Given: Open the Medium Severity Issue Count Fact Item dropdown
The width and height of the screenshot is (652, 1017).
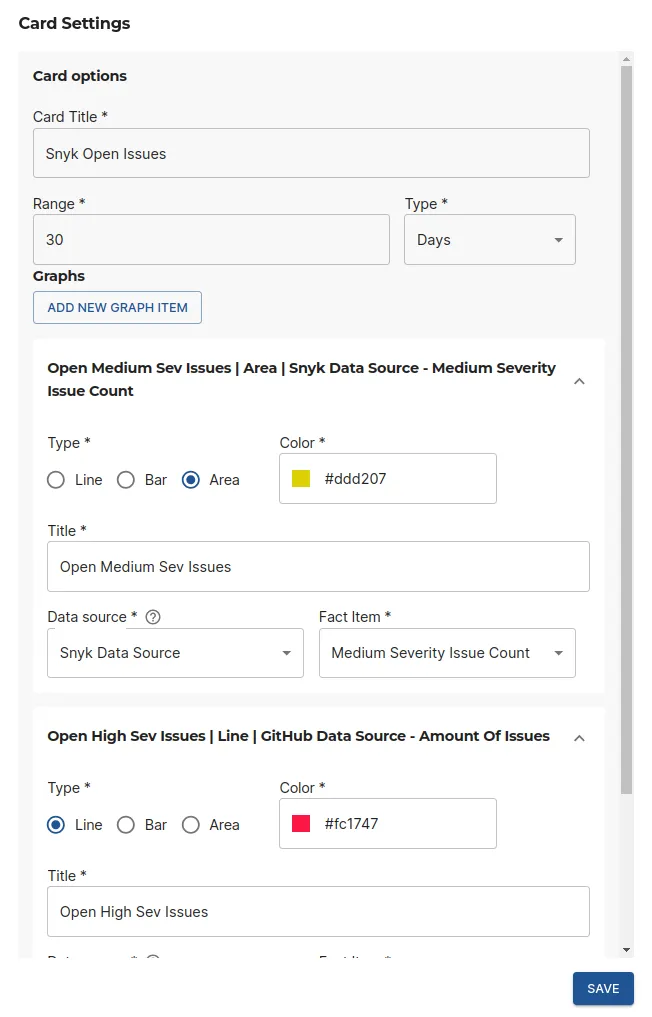Looking at the screenshot, I should coord(447,652).
